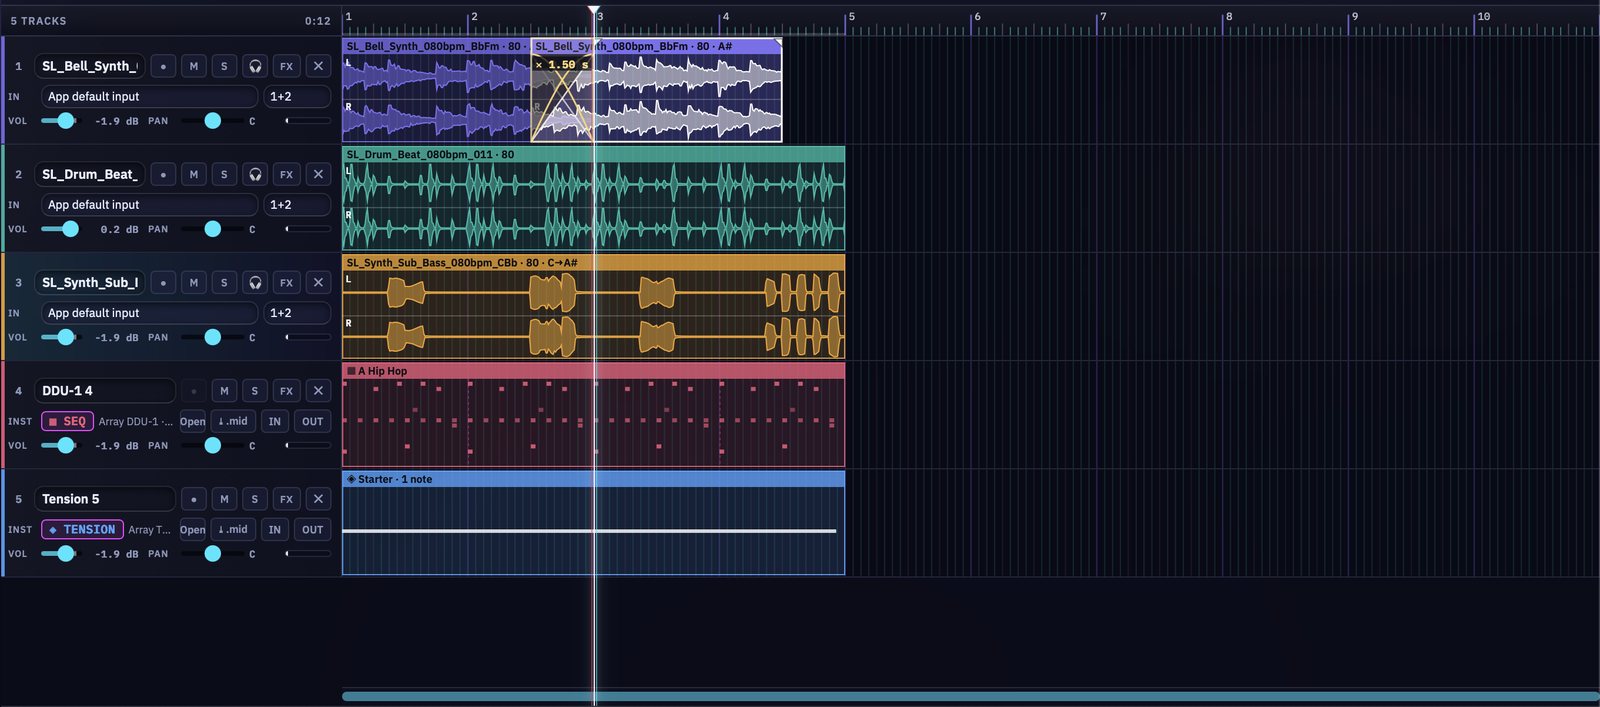
Task: Click MIDI IN button on Tension 5 track
Action: pos(275,529)
